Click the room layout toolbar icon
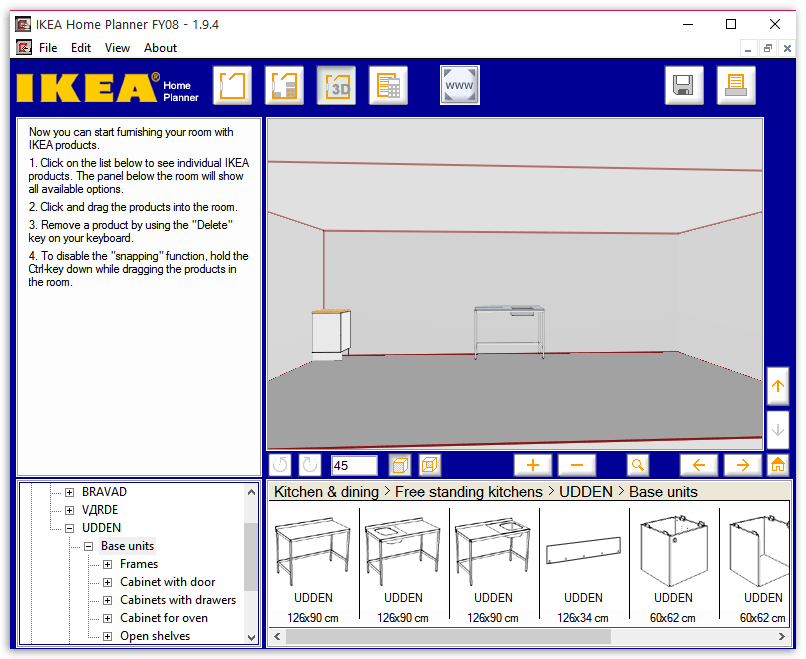Image resolution: width=806 pixels, height=659 pixels. click(232, 85)
